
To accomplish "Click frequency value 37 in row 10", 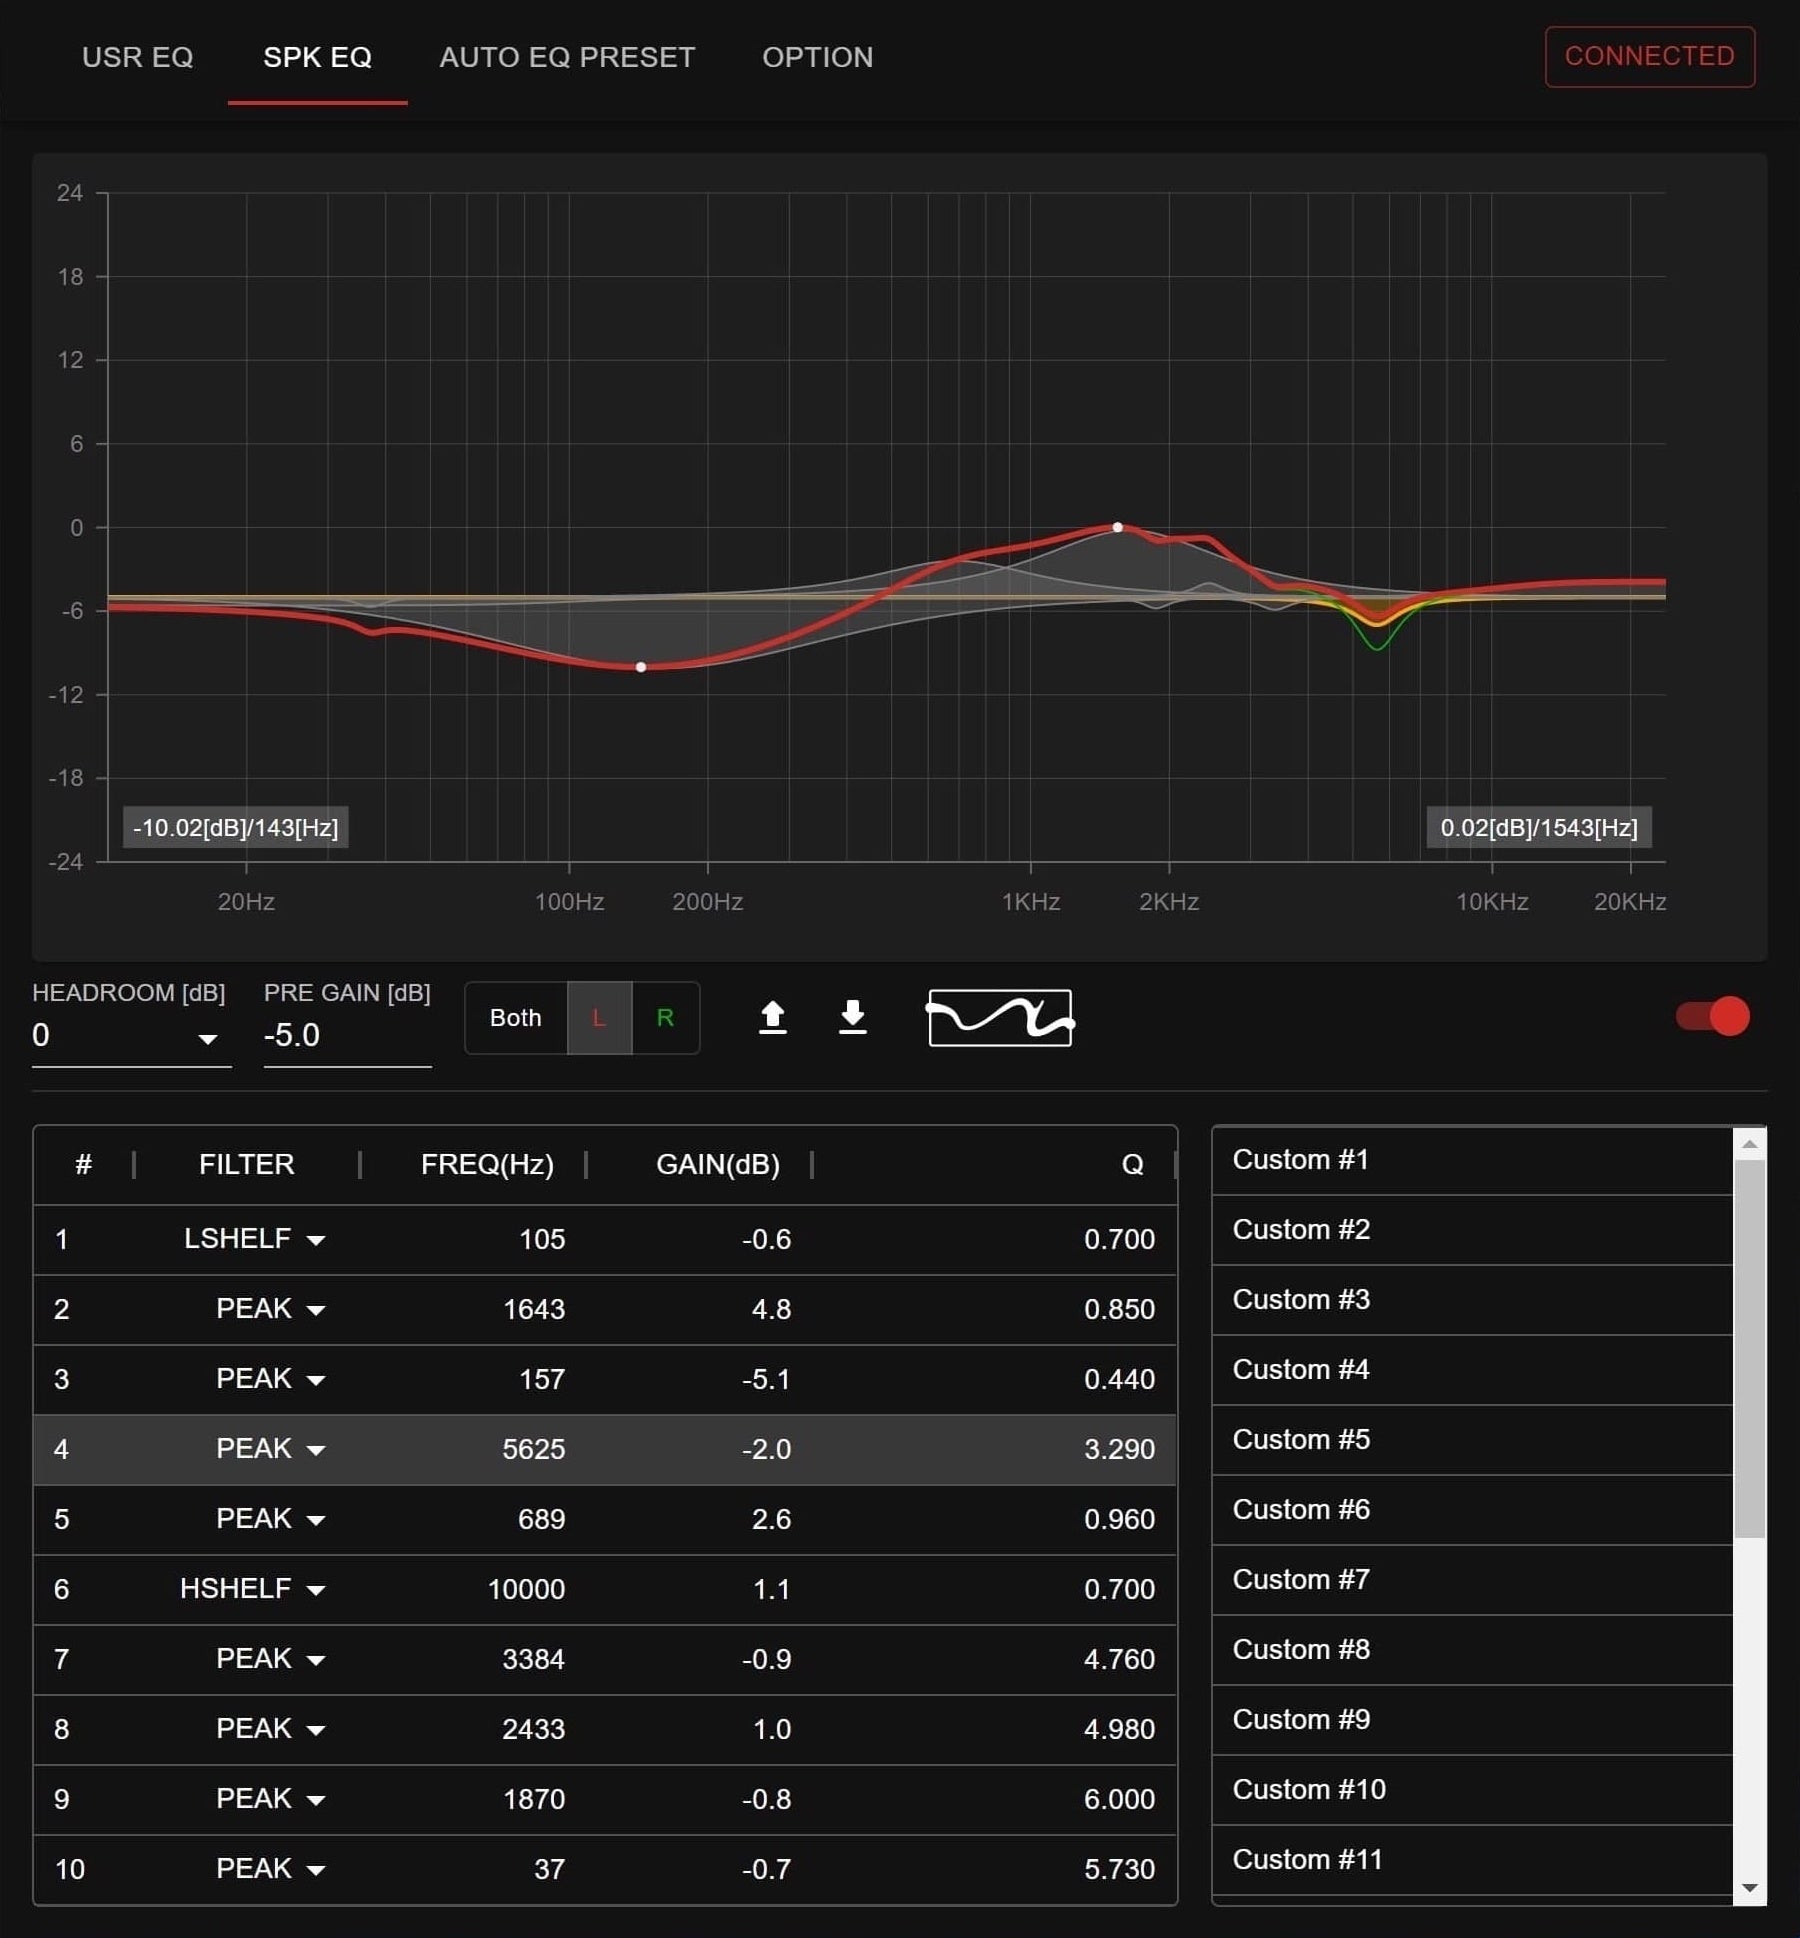I will pyautogui.click(x=549, y=1870).
